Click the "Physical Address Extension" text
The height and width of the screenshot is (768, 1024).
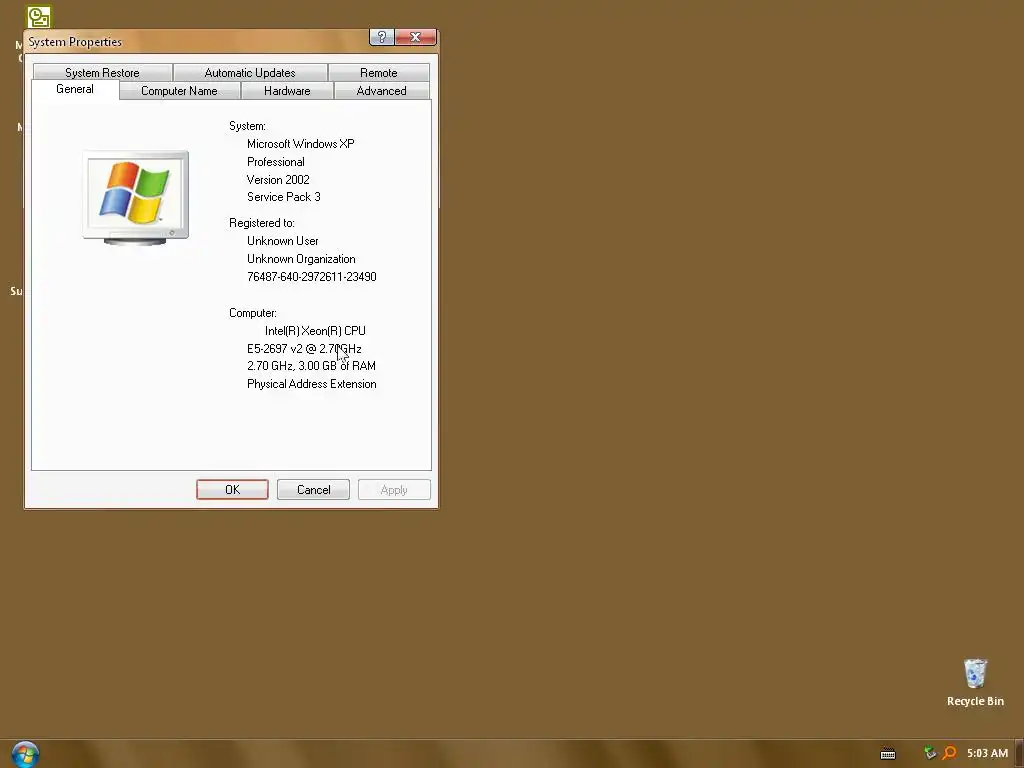tap(312, 384)
